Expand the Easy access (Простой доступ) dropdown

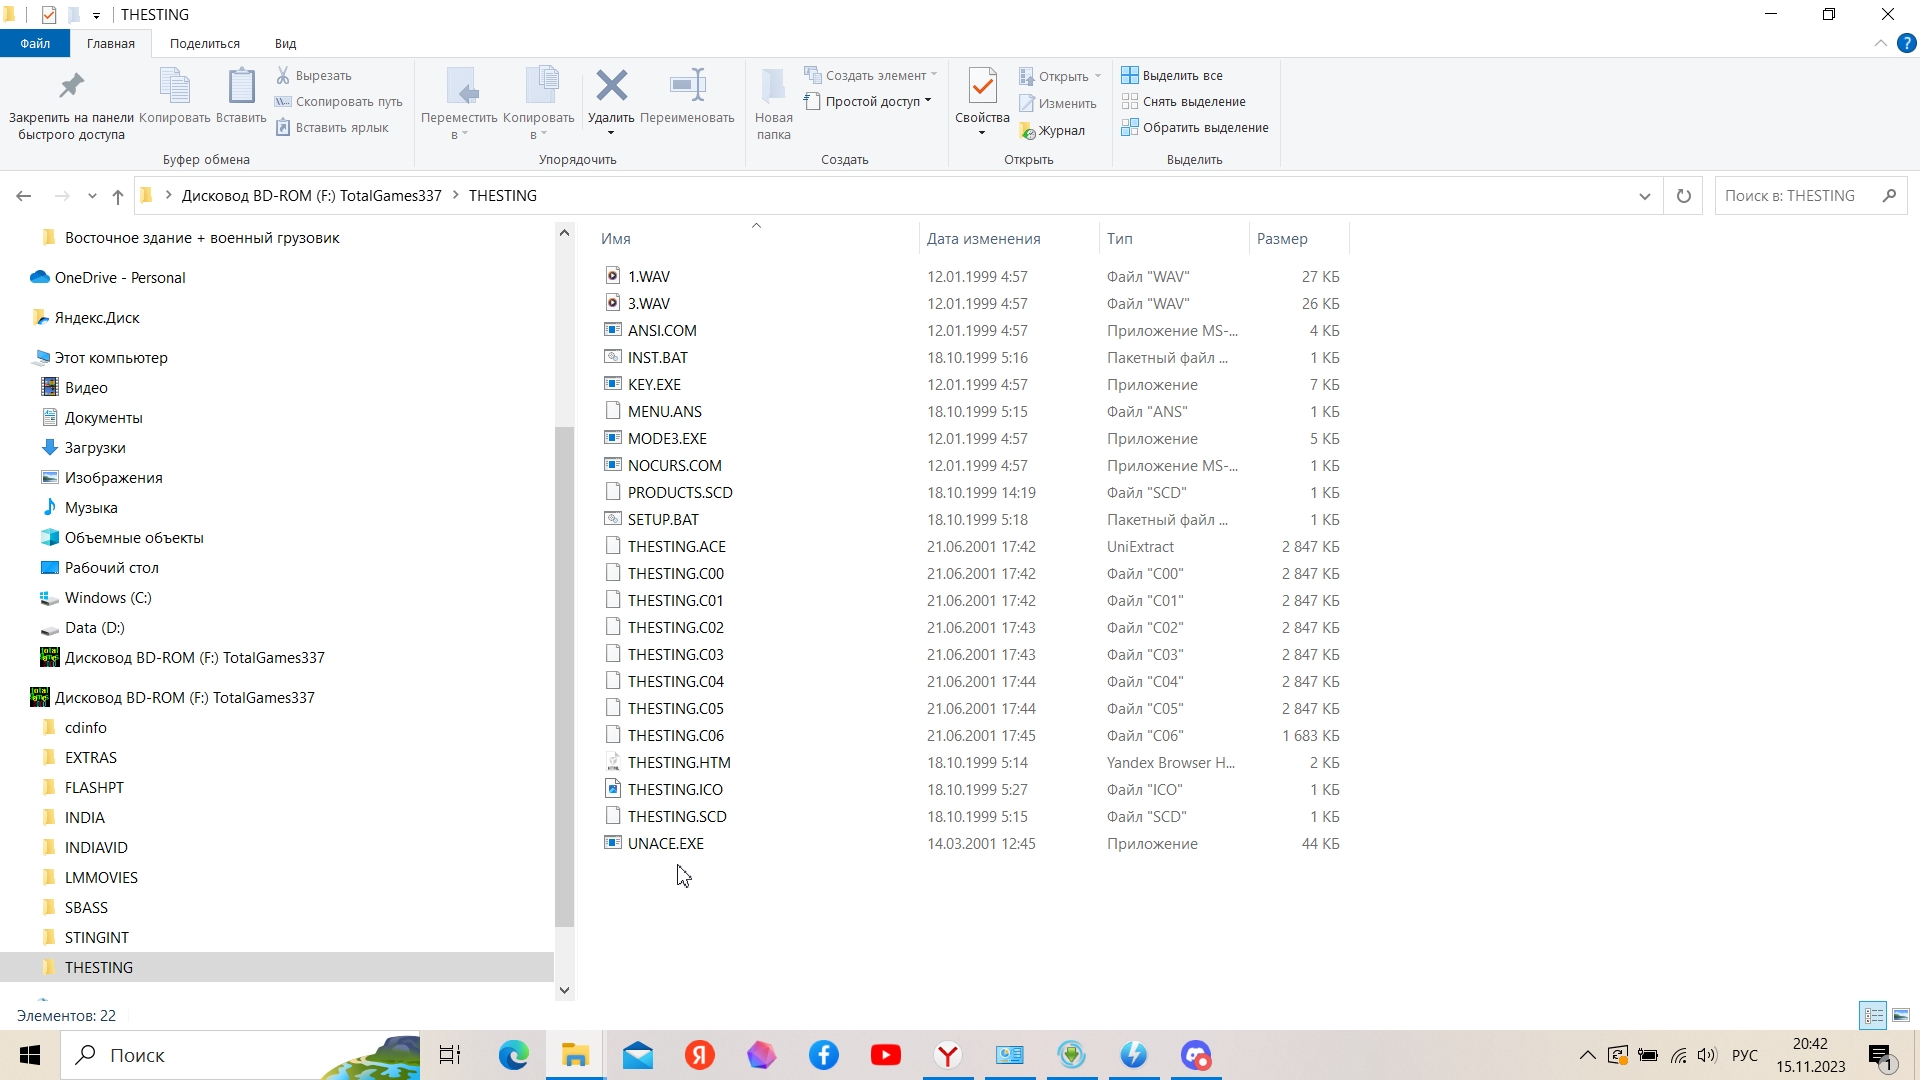929,101
